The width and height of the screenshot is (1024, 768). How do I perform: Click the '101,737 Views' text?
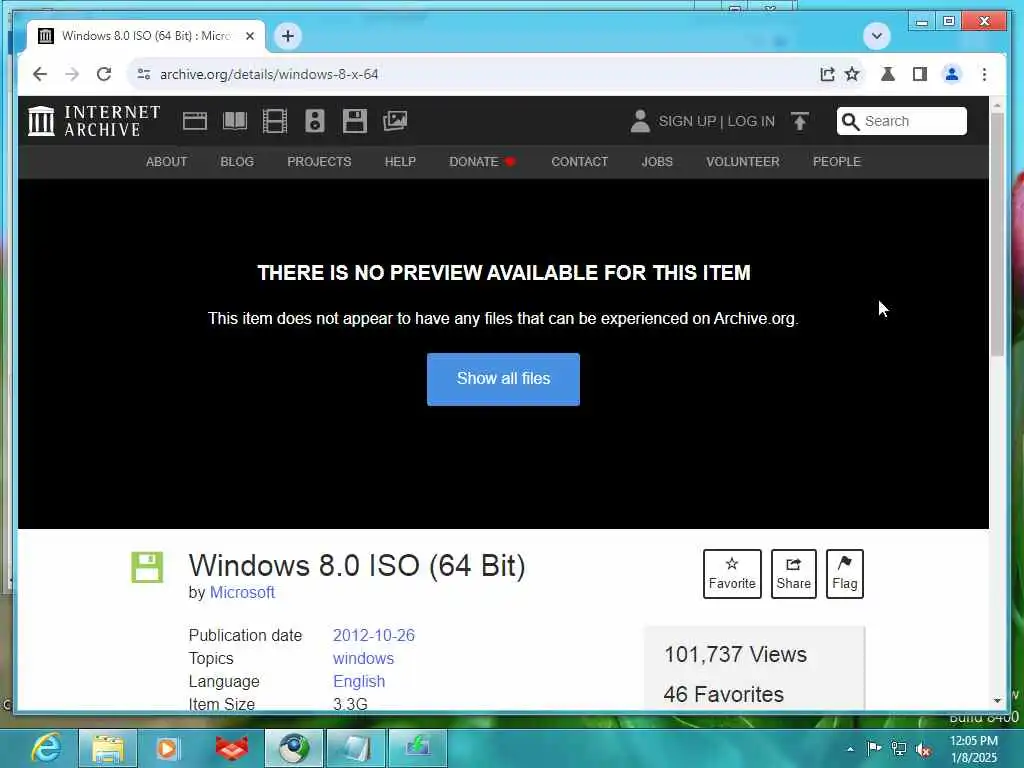point(735,654)
